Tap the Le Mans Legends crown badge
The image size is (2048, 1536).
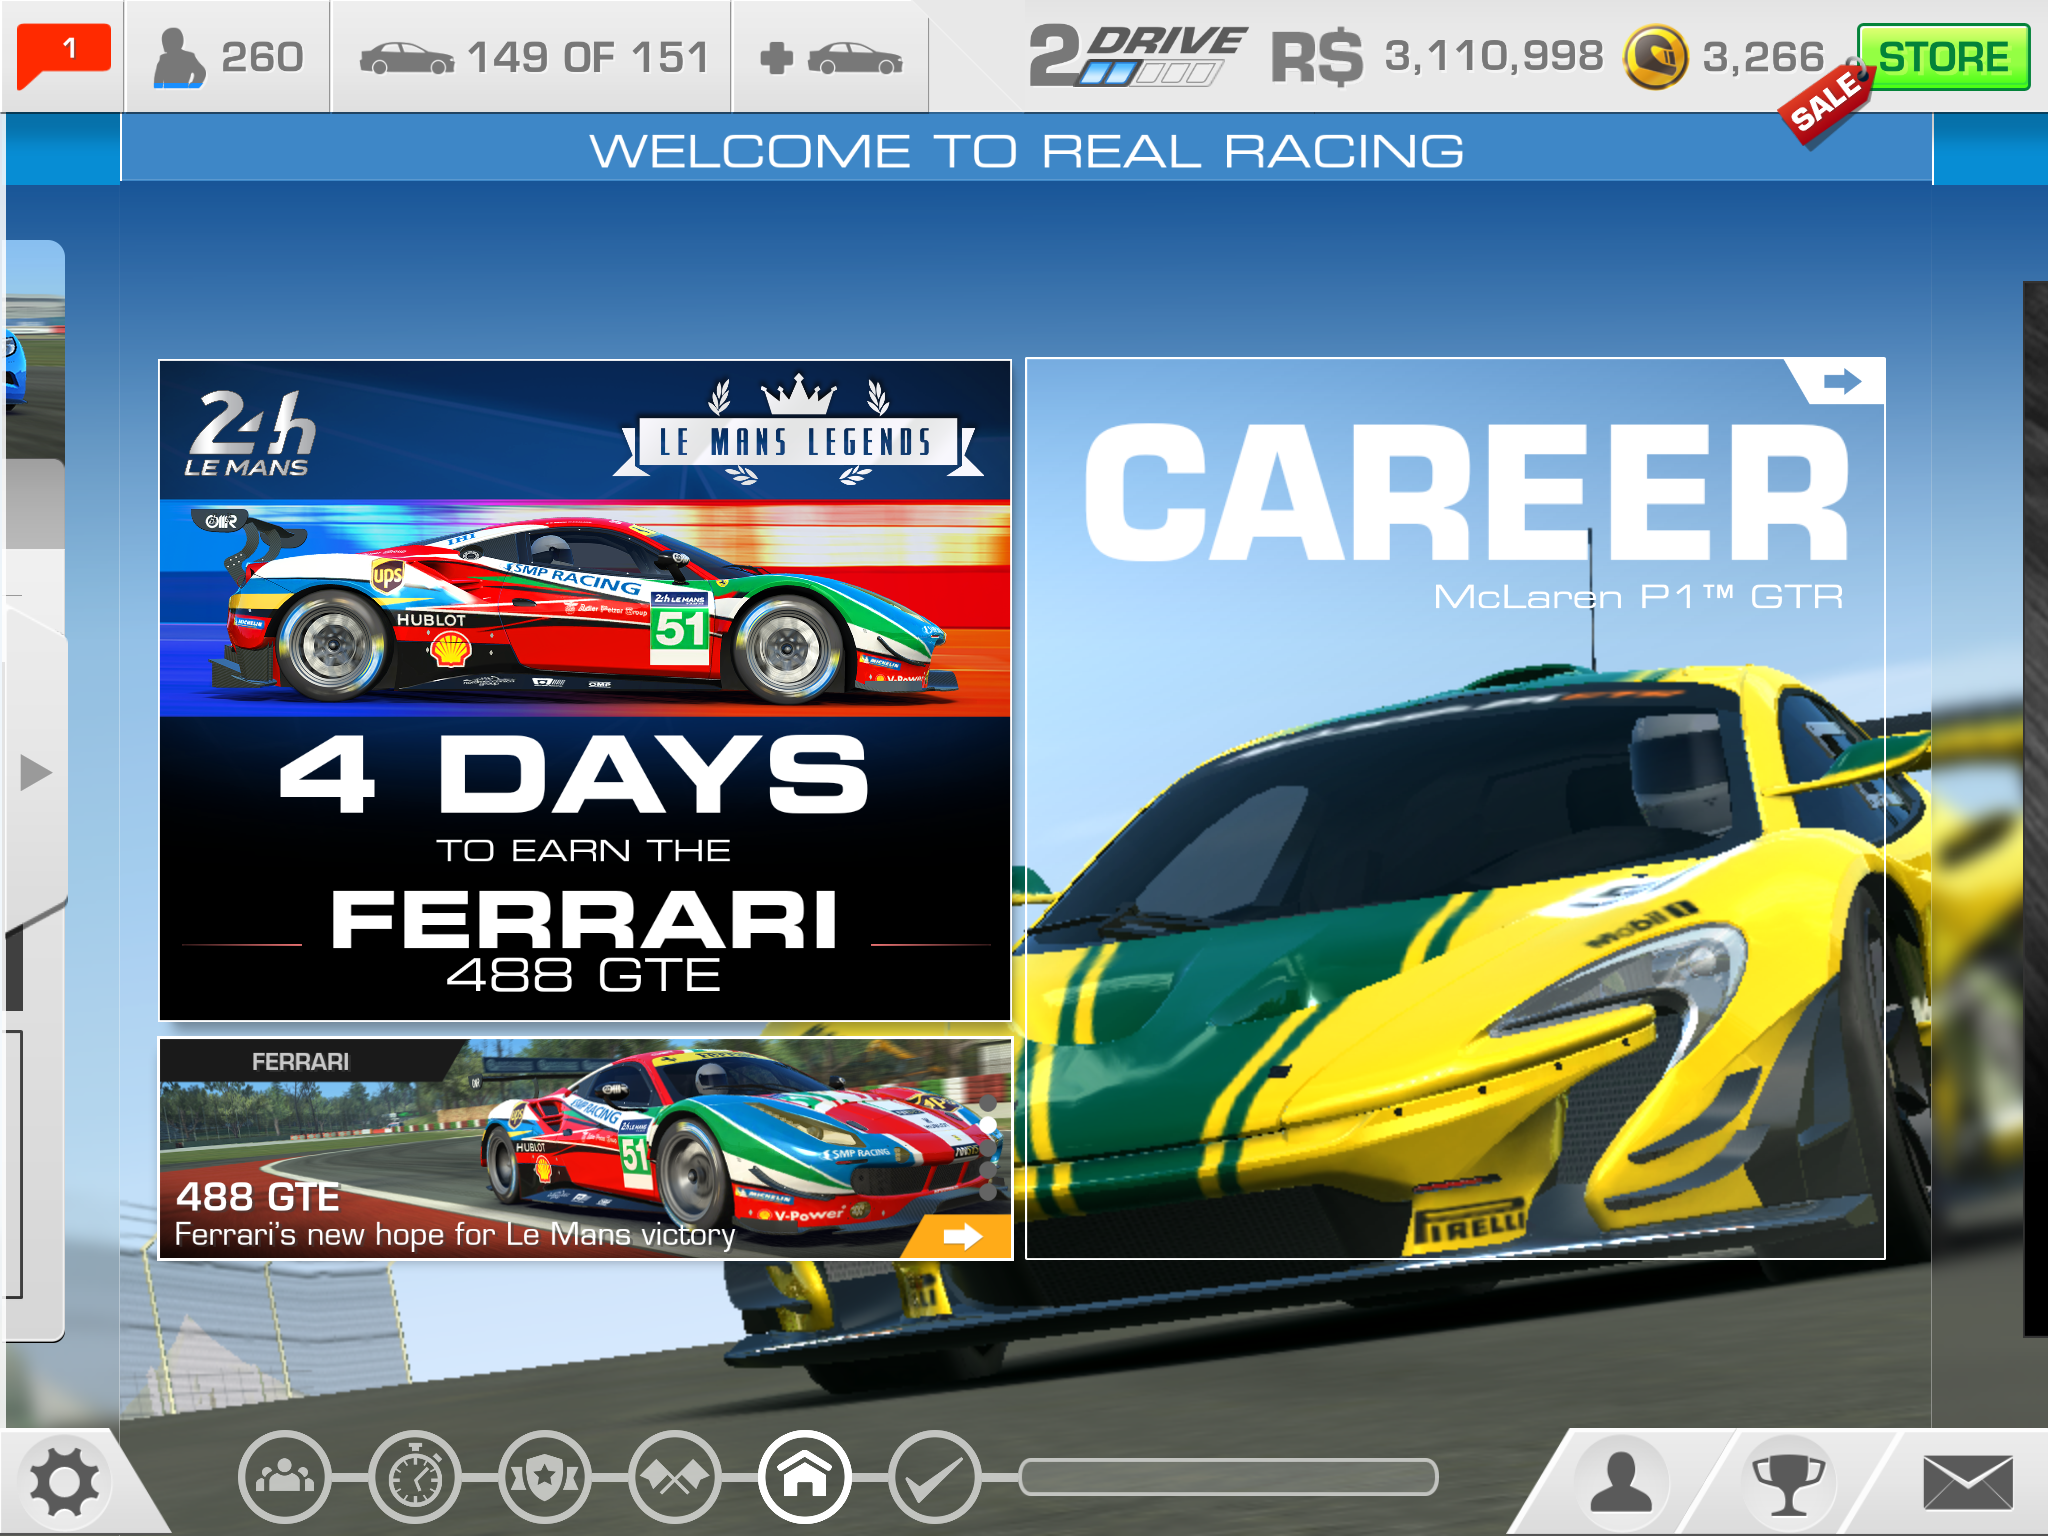pos(797,431)
